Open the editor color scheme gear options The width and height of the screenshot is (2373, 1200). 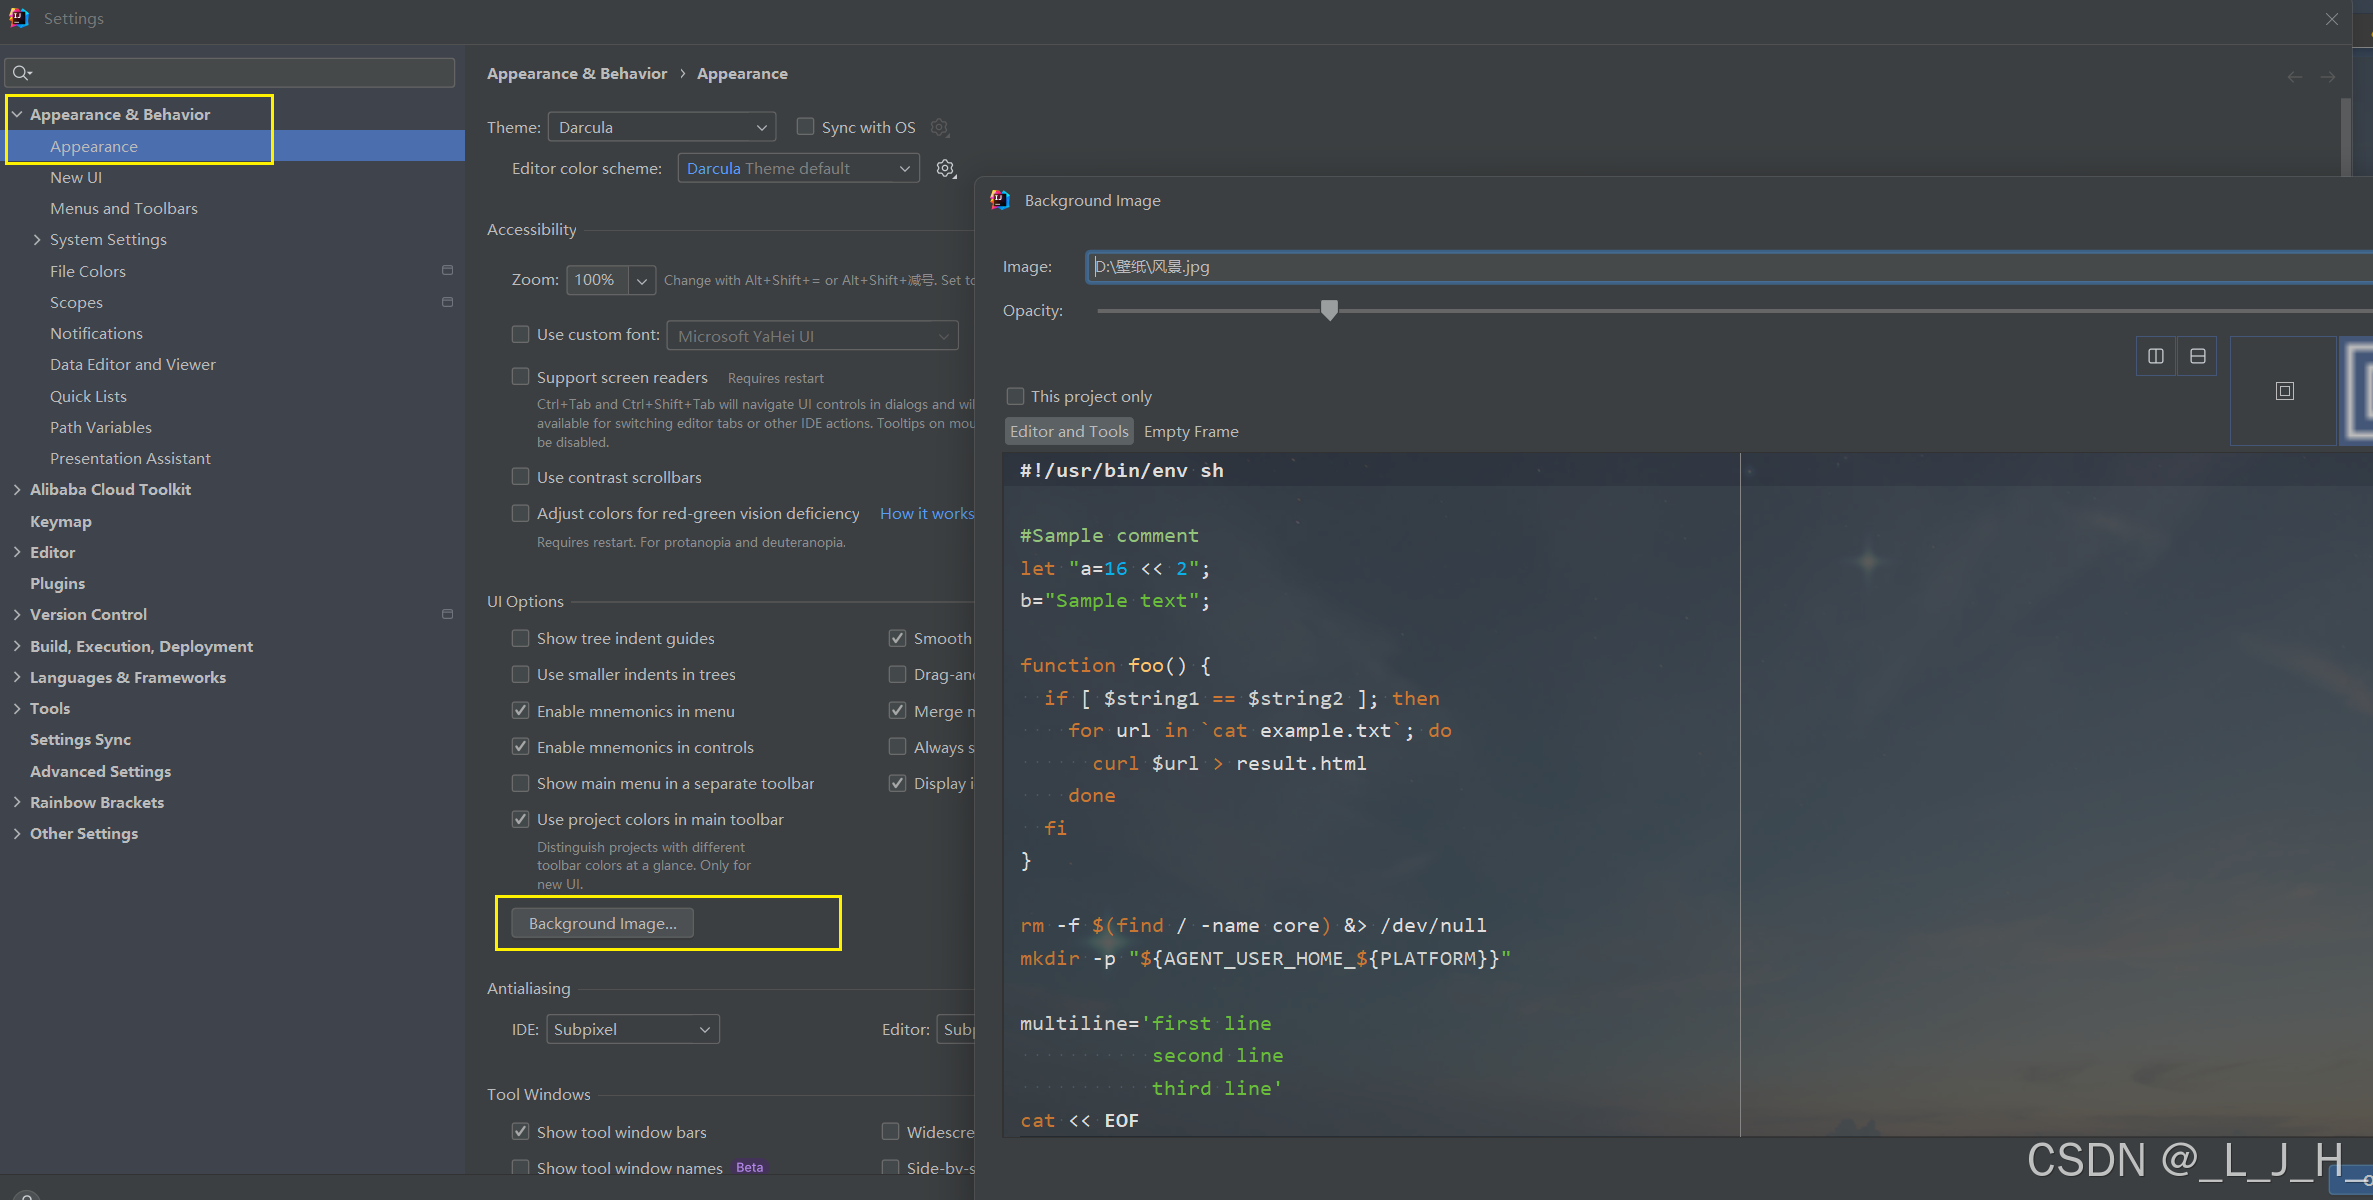click(x=945, y=168)
